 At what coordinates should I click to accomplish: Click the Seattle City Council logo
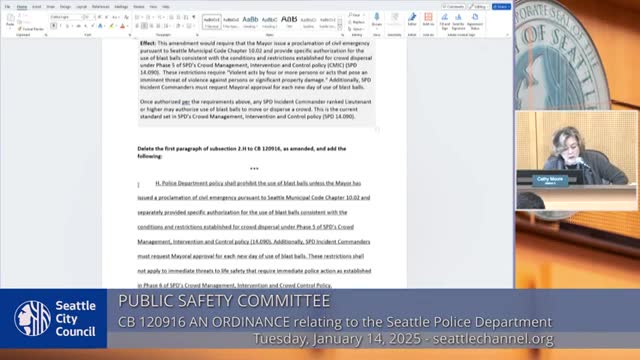[x=54, y=318]
